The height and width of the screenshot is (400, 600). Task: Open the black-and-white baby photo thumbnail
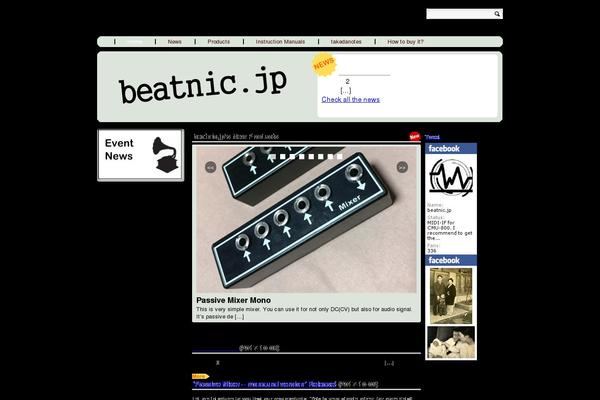(x=451, y=342)
